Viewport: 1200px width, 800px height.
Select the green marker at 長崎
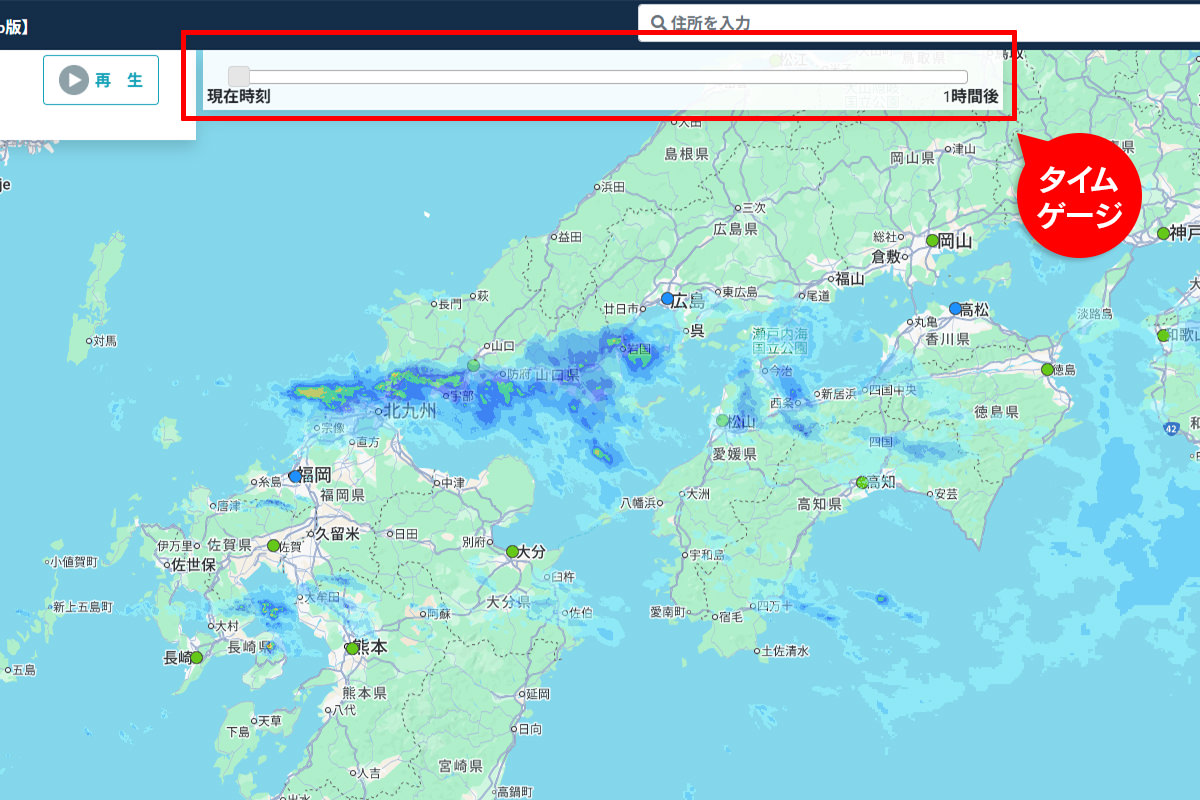[x=197, y=658]
